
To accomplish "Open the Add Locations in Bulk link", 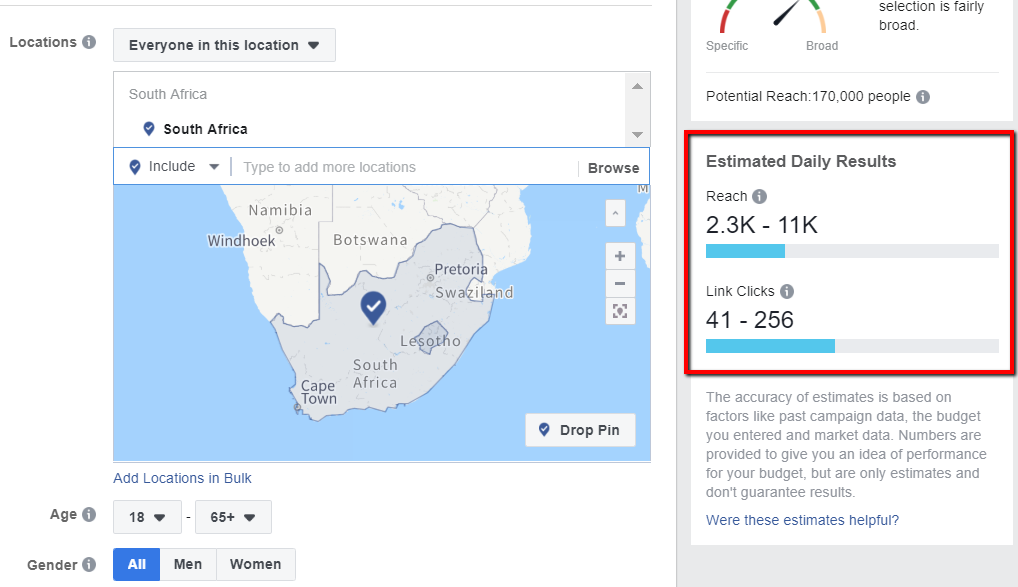I will 182,478.
